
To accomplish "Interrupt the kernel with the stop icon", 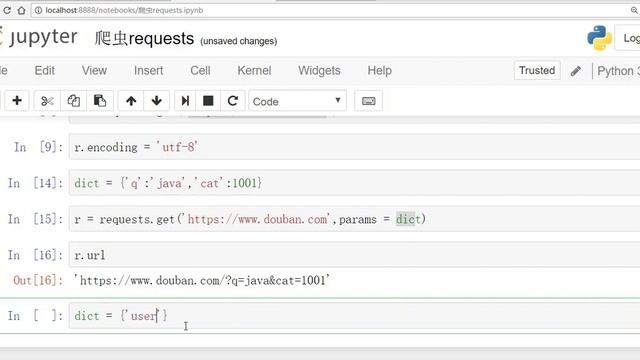I will coord(208,101).
